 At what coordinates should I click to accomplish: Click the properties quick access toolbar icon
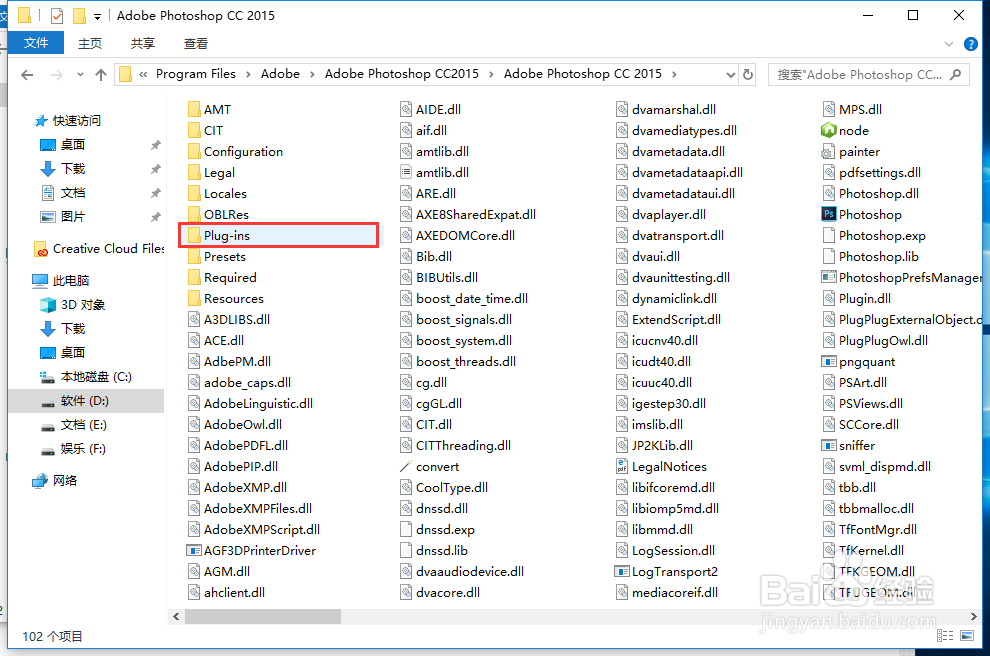(57, 16)
